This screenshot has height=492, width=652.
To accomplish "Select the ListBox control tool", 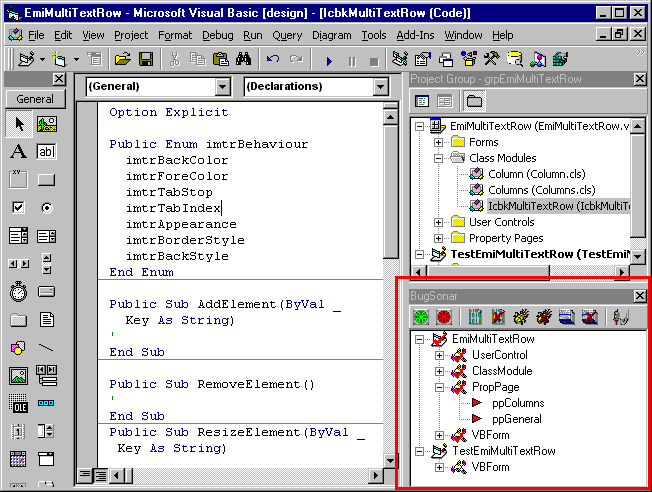I will point(47,236).
